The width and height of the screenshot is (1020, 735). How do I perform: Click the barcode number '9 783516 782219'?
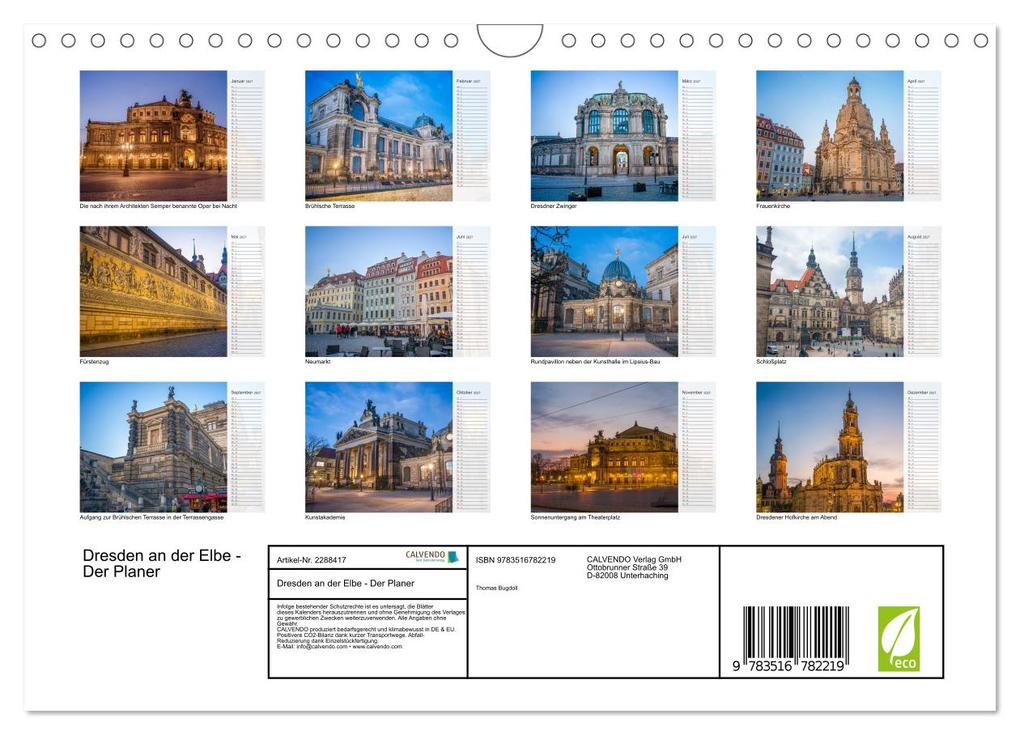788,666
